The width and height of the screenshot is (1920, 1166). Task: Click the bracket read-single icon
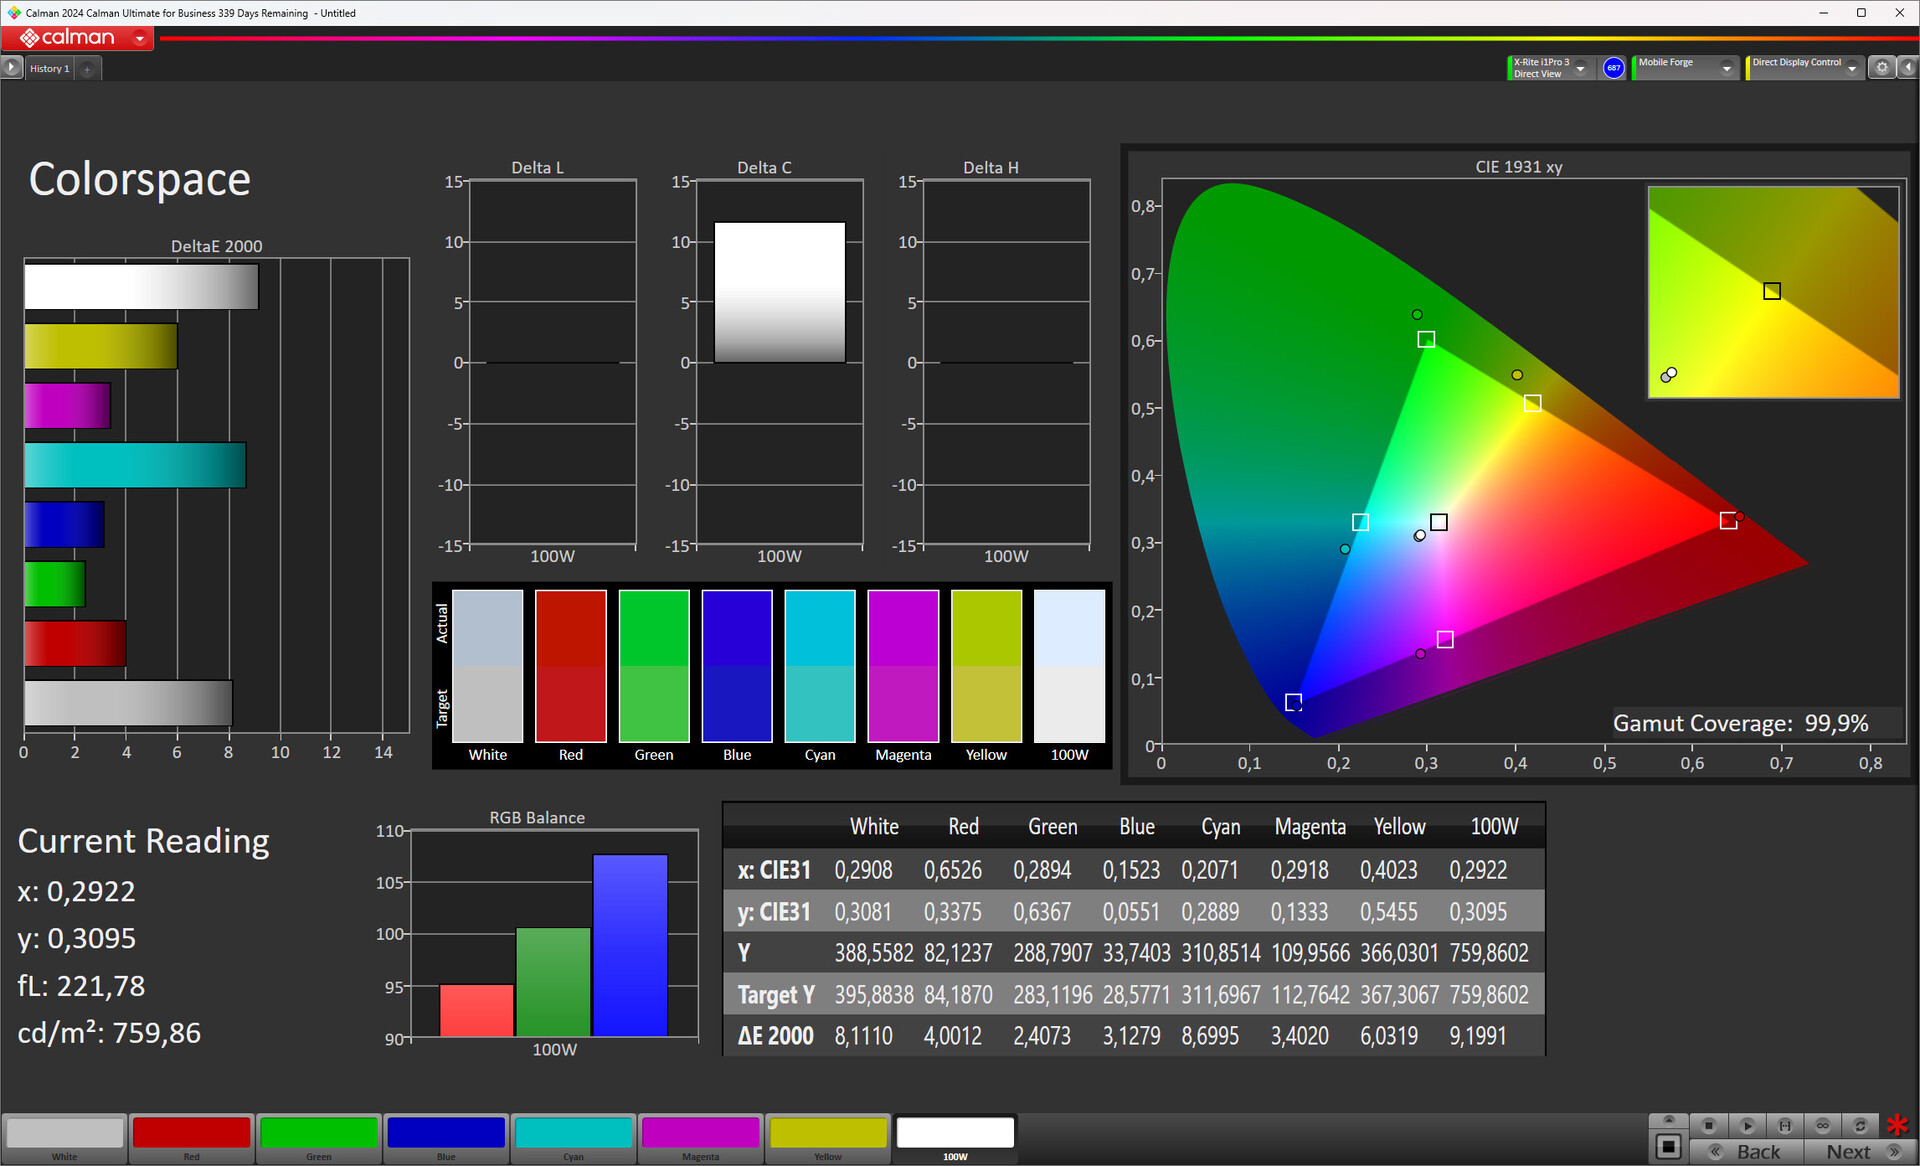coord(1785,1125)
